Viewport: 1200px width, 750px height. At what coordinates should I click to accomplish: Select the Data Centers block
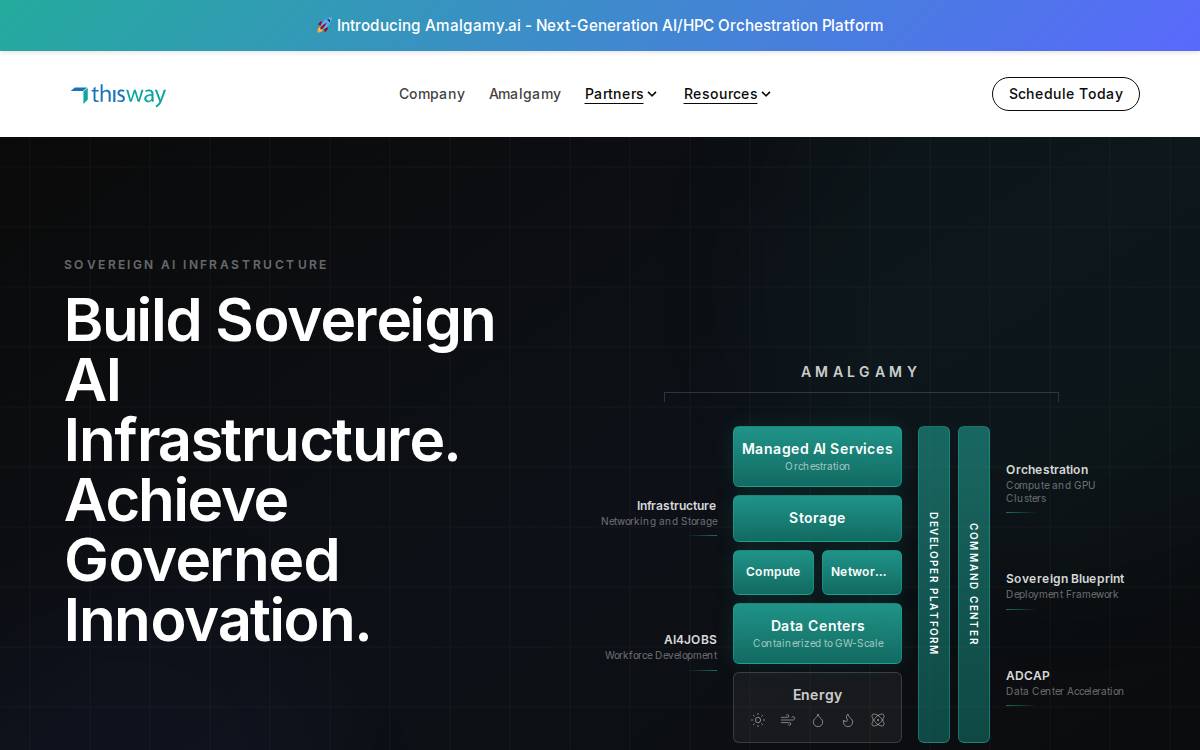point(817,633)
